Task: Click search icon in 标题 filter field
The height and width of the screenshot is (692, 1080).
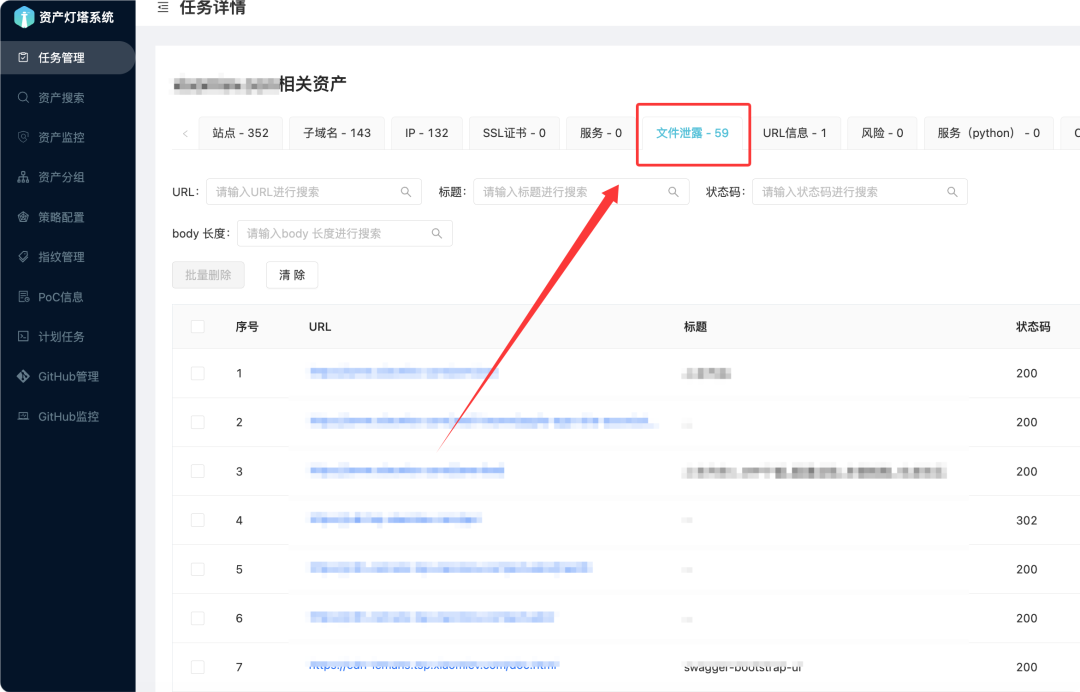Action: tap(674, 192)
